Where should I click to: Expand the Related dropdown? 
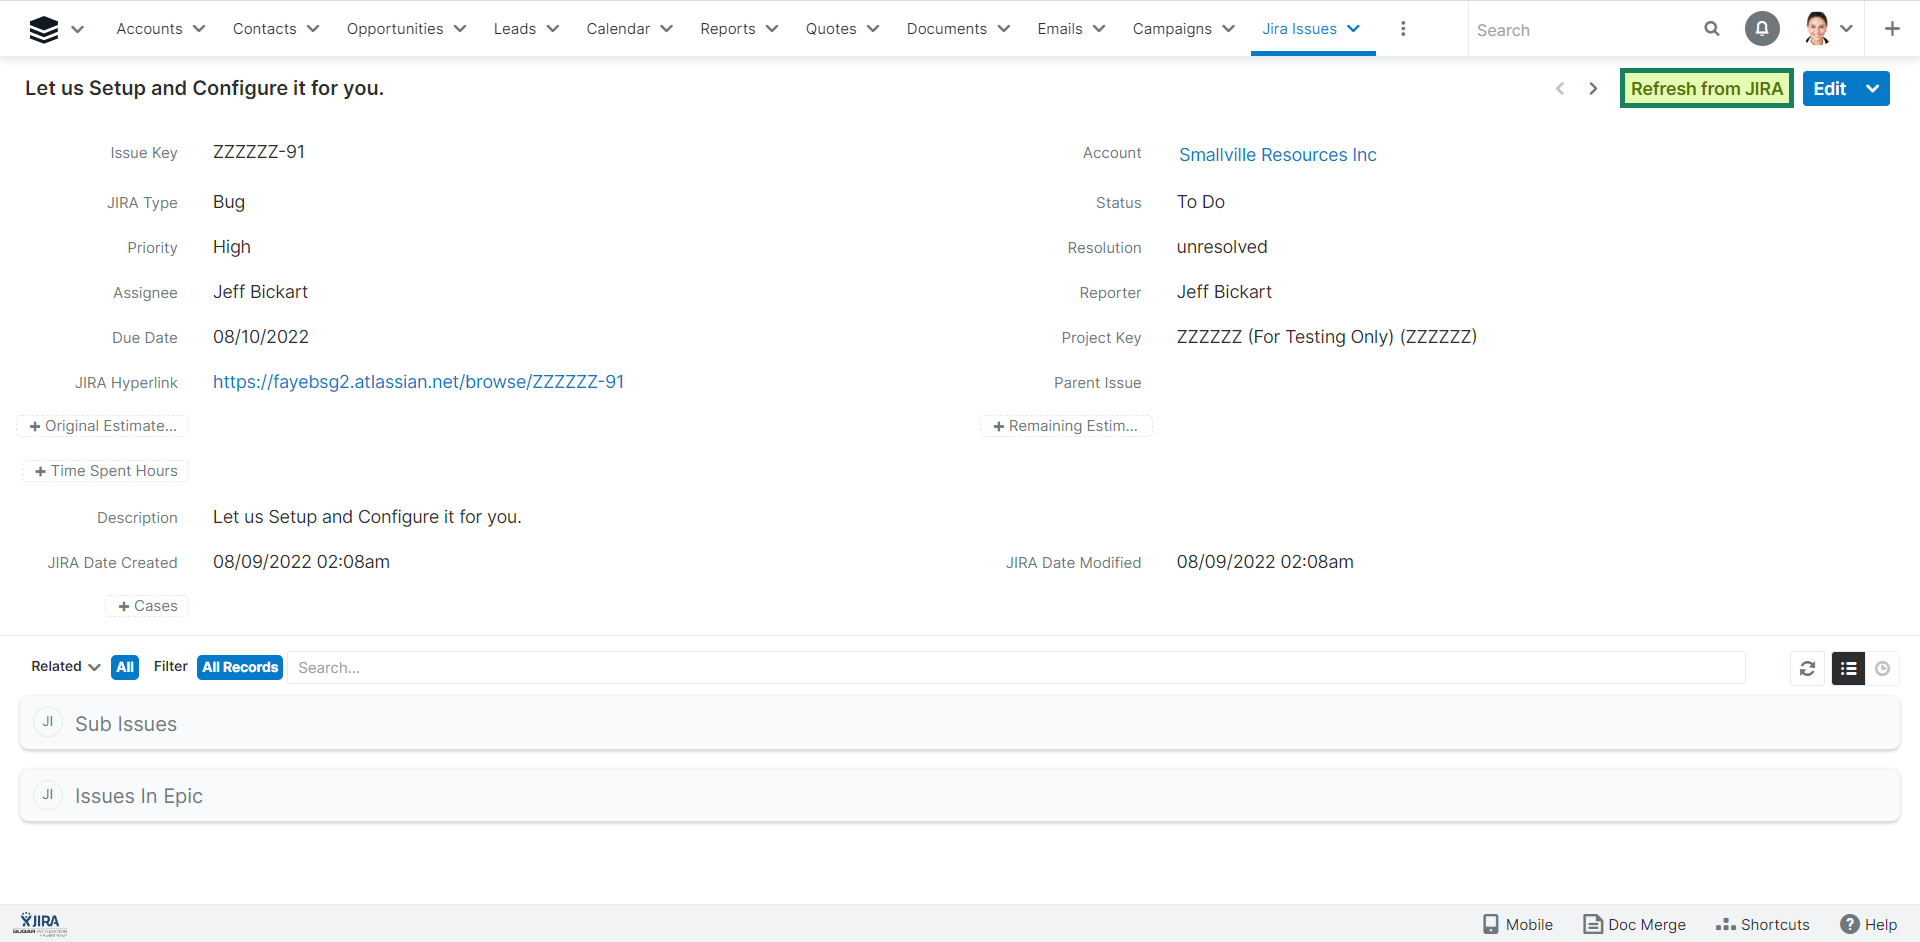(x=66, y=667)
